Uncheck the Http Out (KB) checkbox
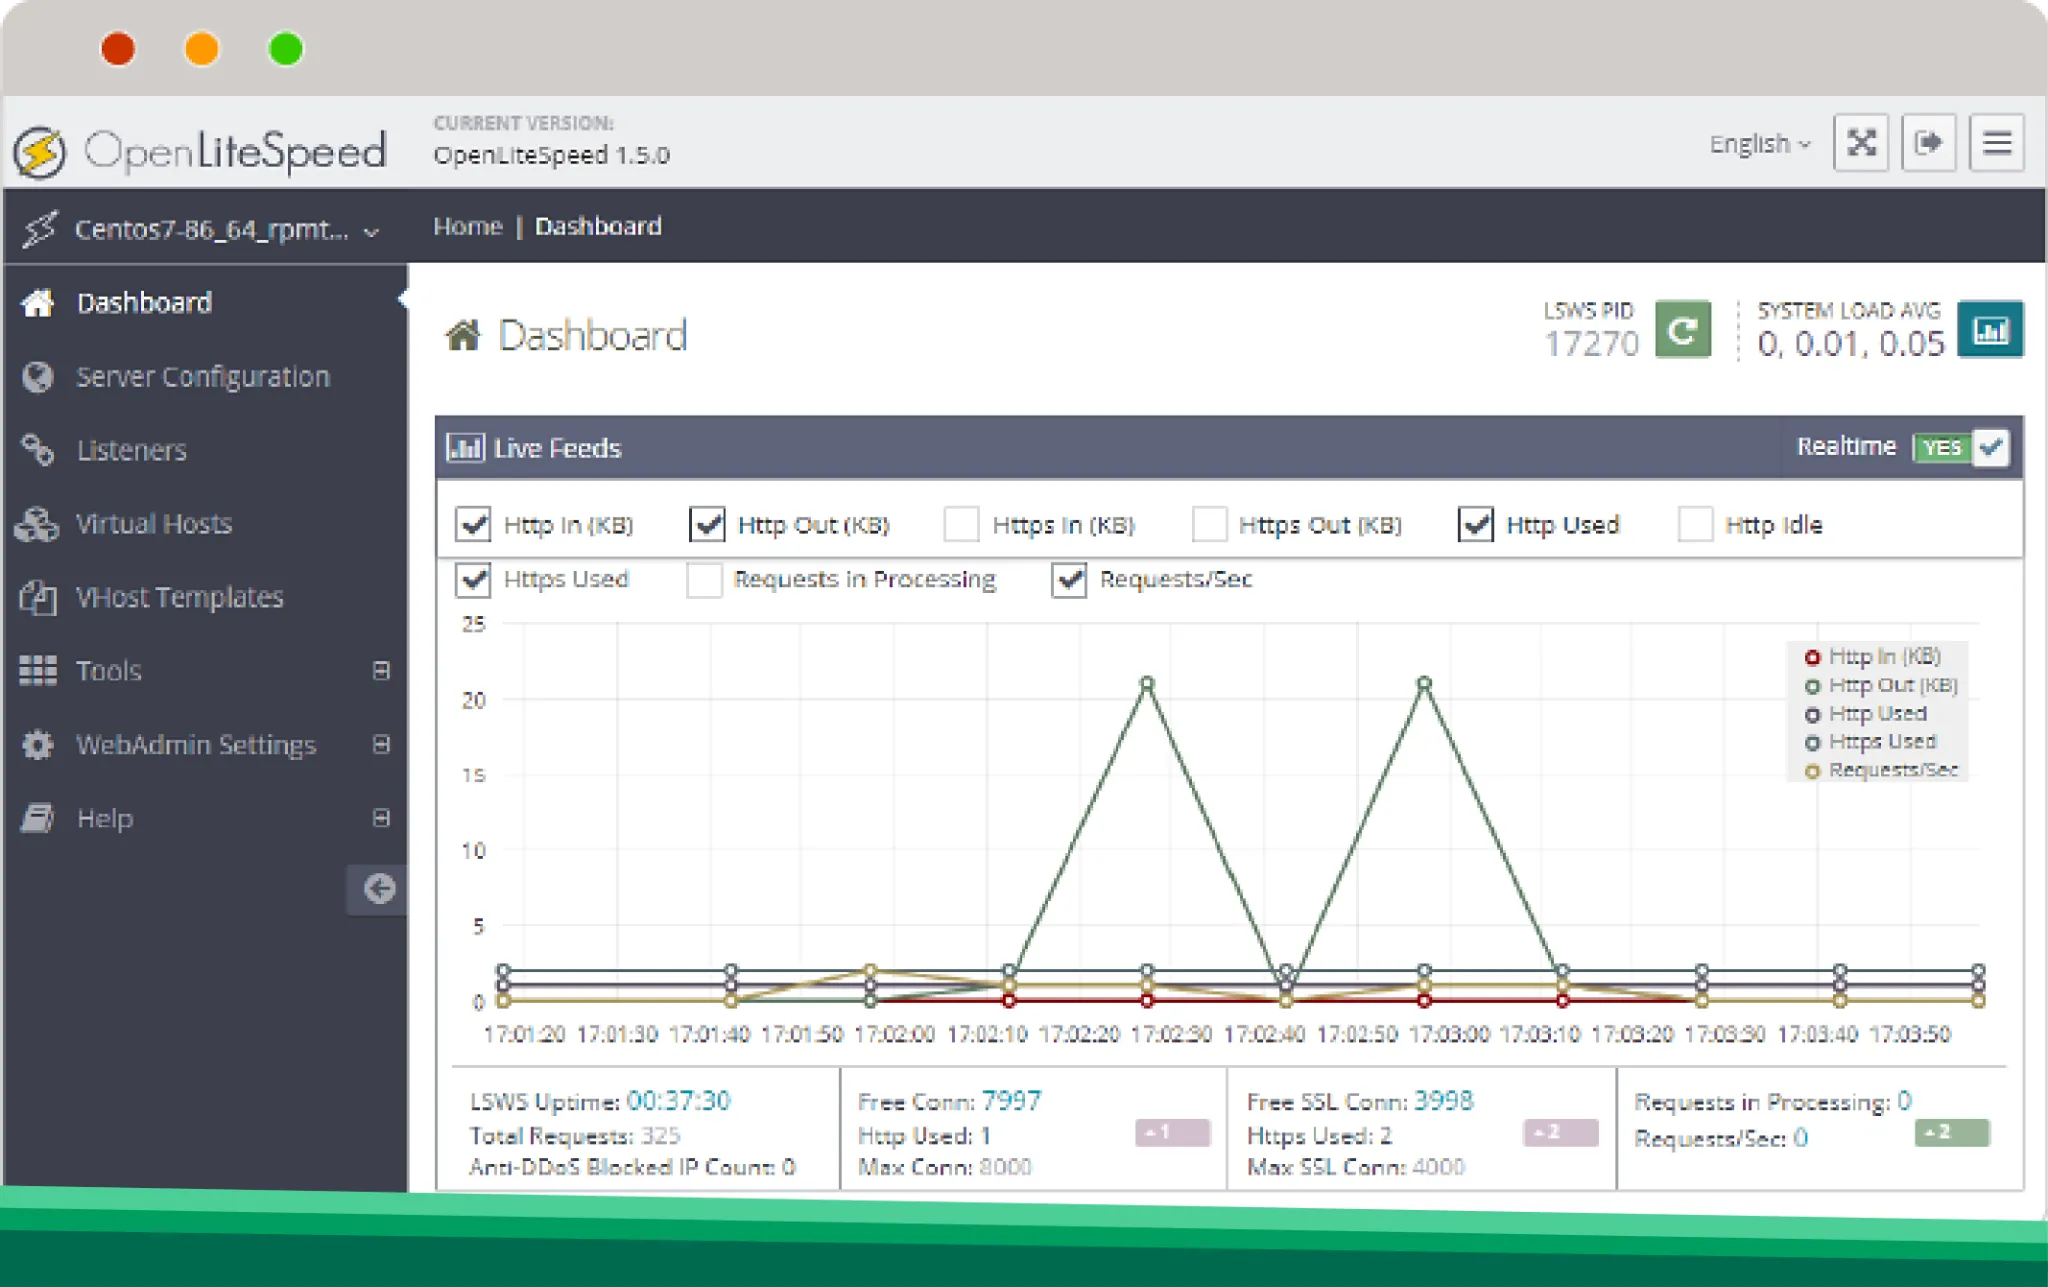The height and width of the screenshot is (1287, 2048). (707, 524)
